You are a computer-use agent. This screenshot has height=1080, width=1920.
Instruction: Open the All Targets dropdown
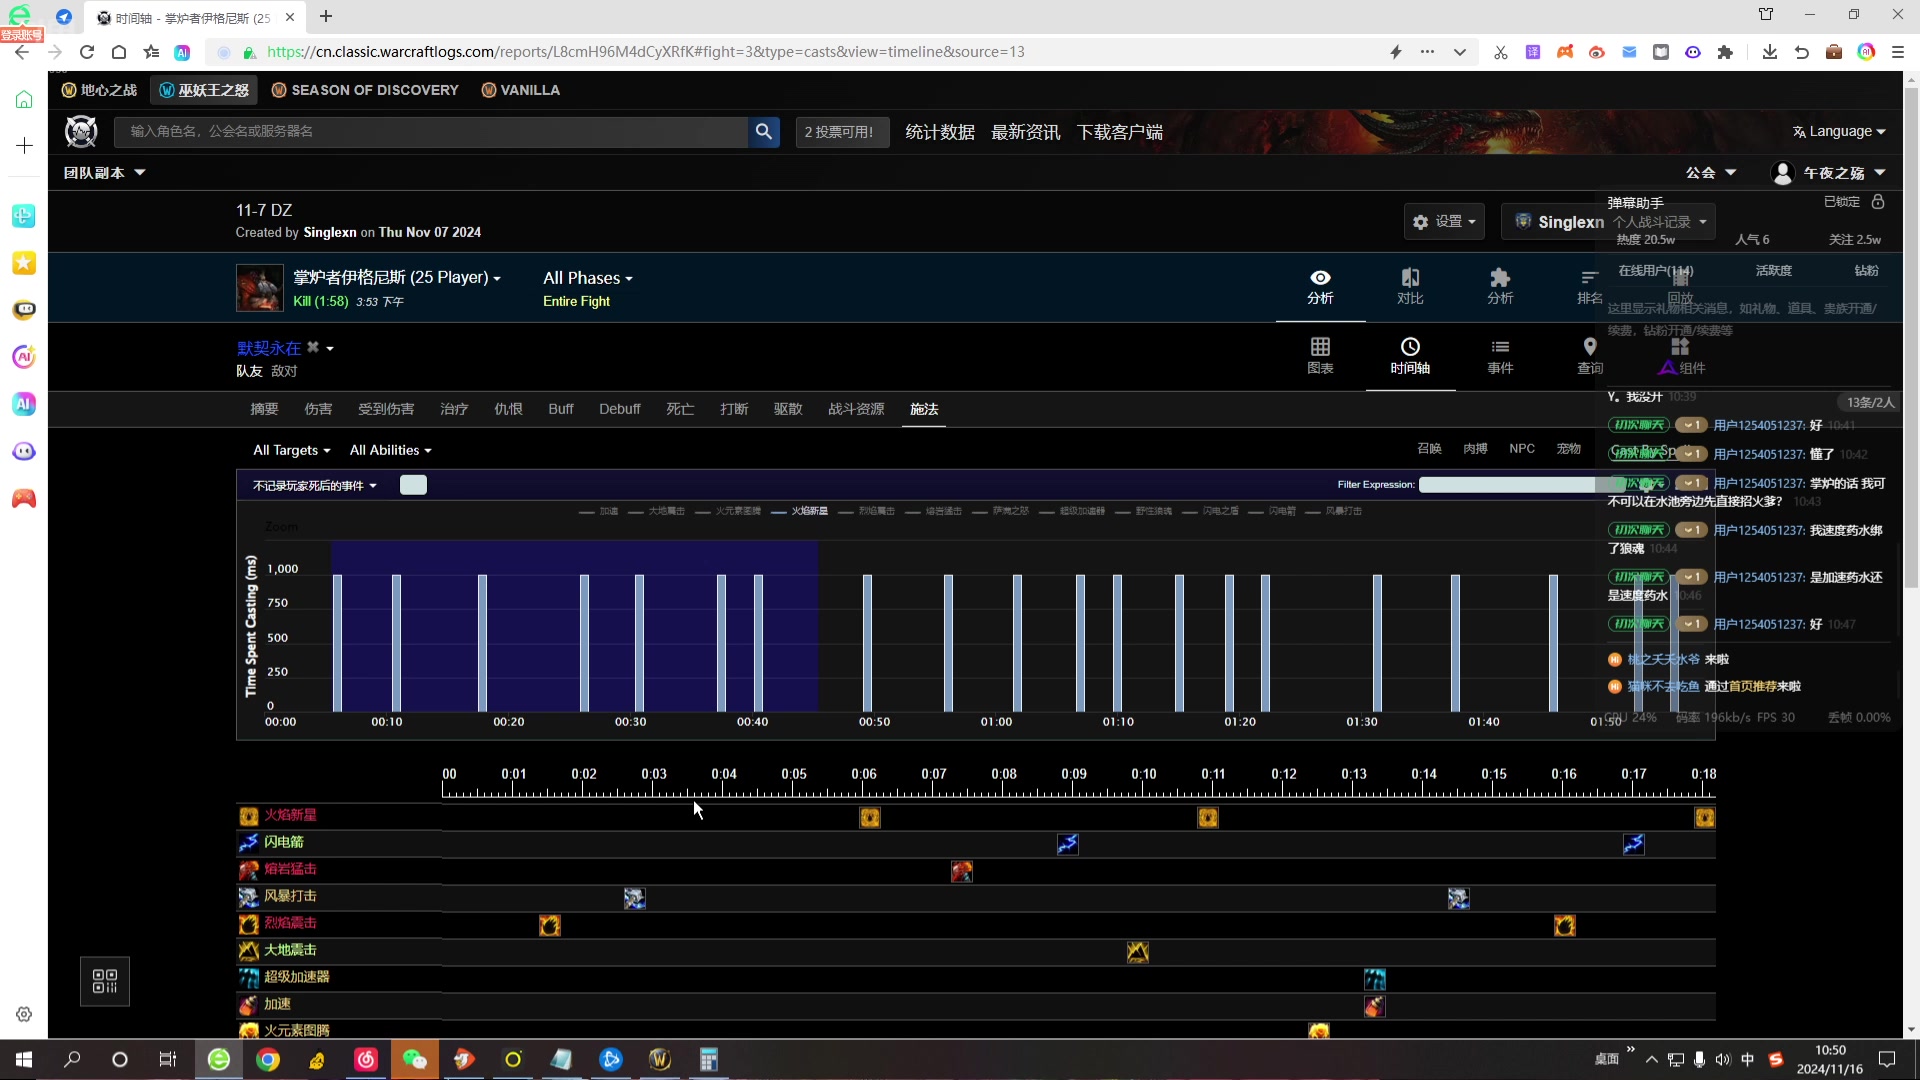tap(291, 450)
